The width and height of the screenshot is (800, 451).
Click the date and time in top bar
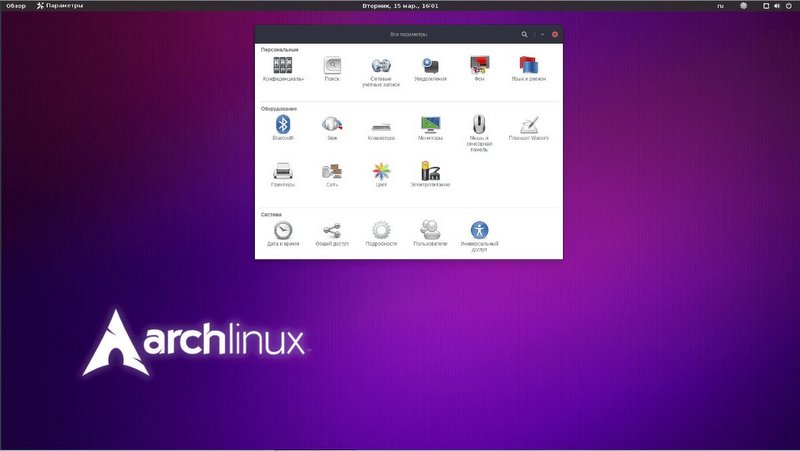click(400, 6)
